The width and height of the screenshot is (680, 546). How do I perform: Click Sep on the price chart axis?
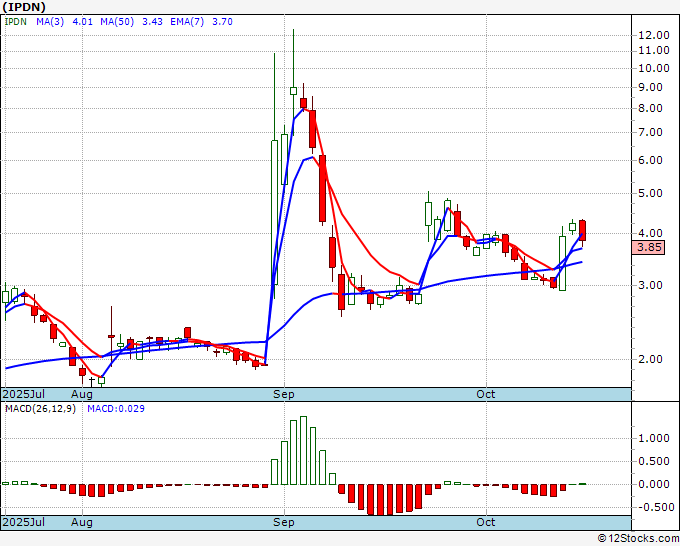tap(284, 394)
